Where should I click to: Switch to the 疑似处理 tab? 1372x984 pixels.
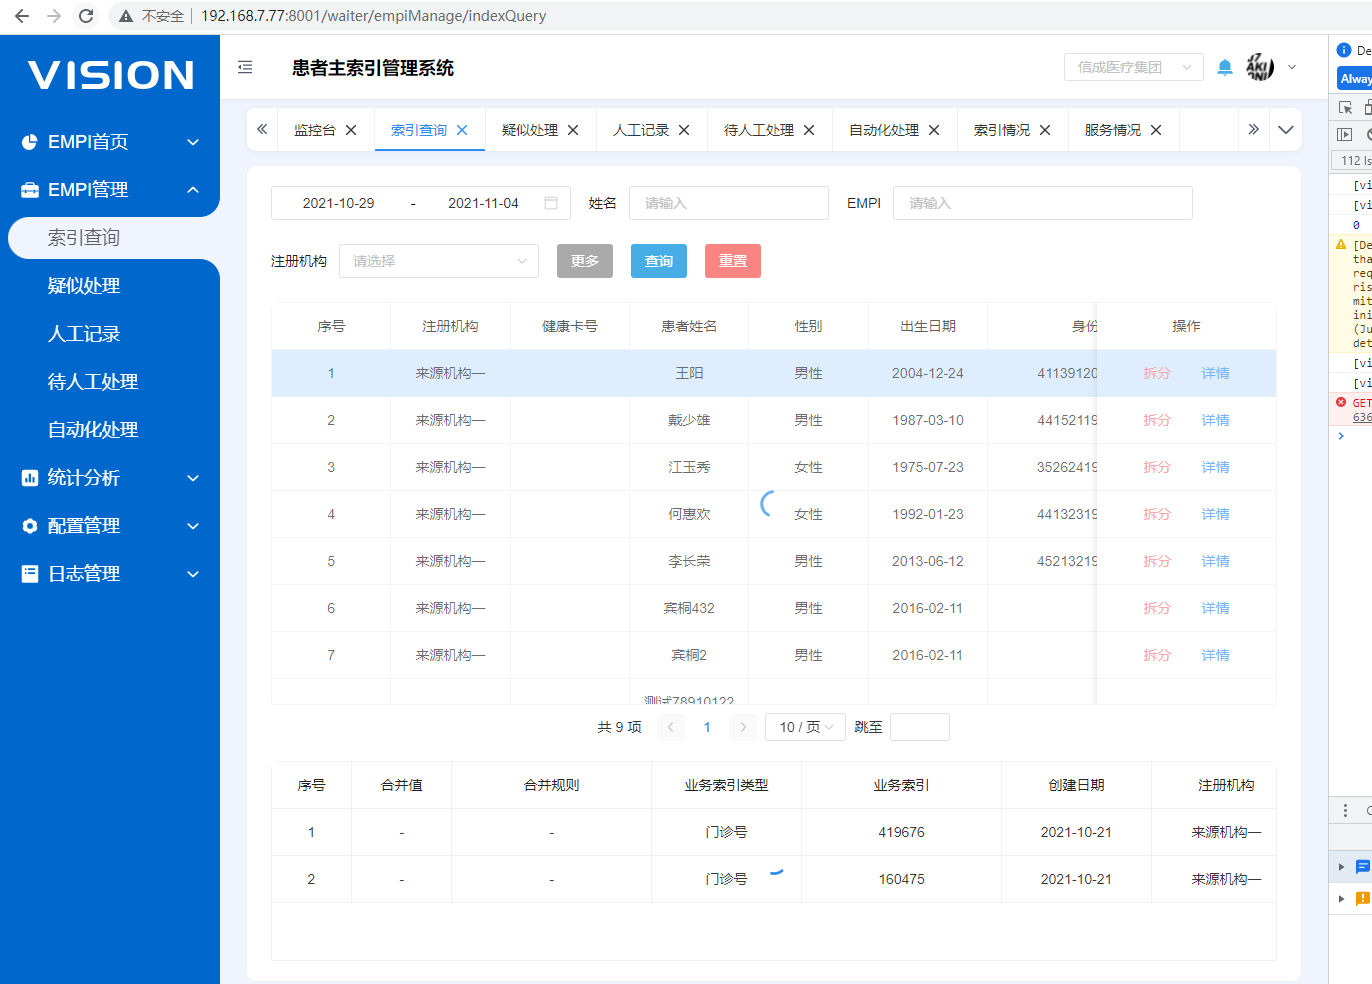coord(530,130)
